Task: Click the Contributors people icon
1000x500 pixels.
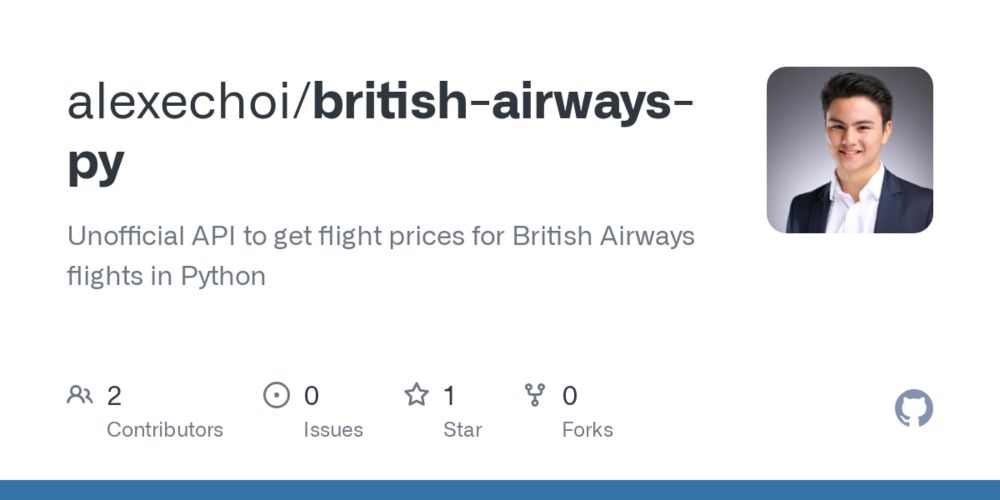Action: (x=80, y=395)
